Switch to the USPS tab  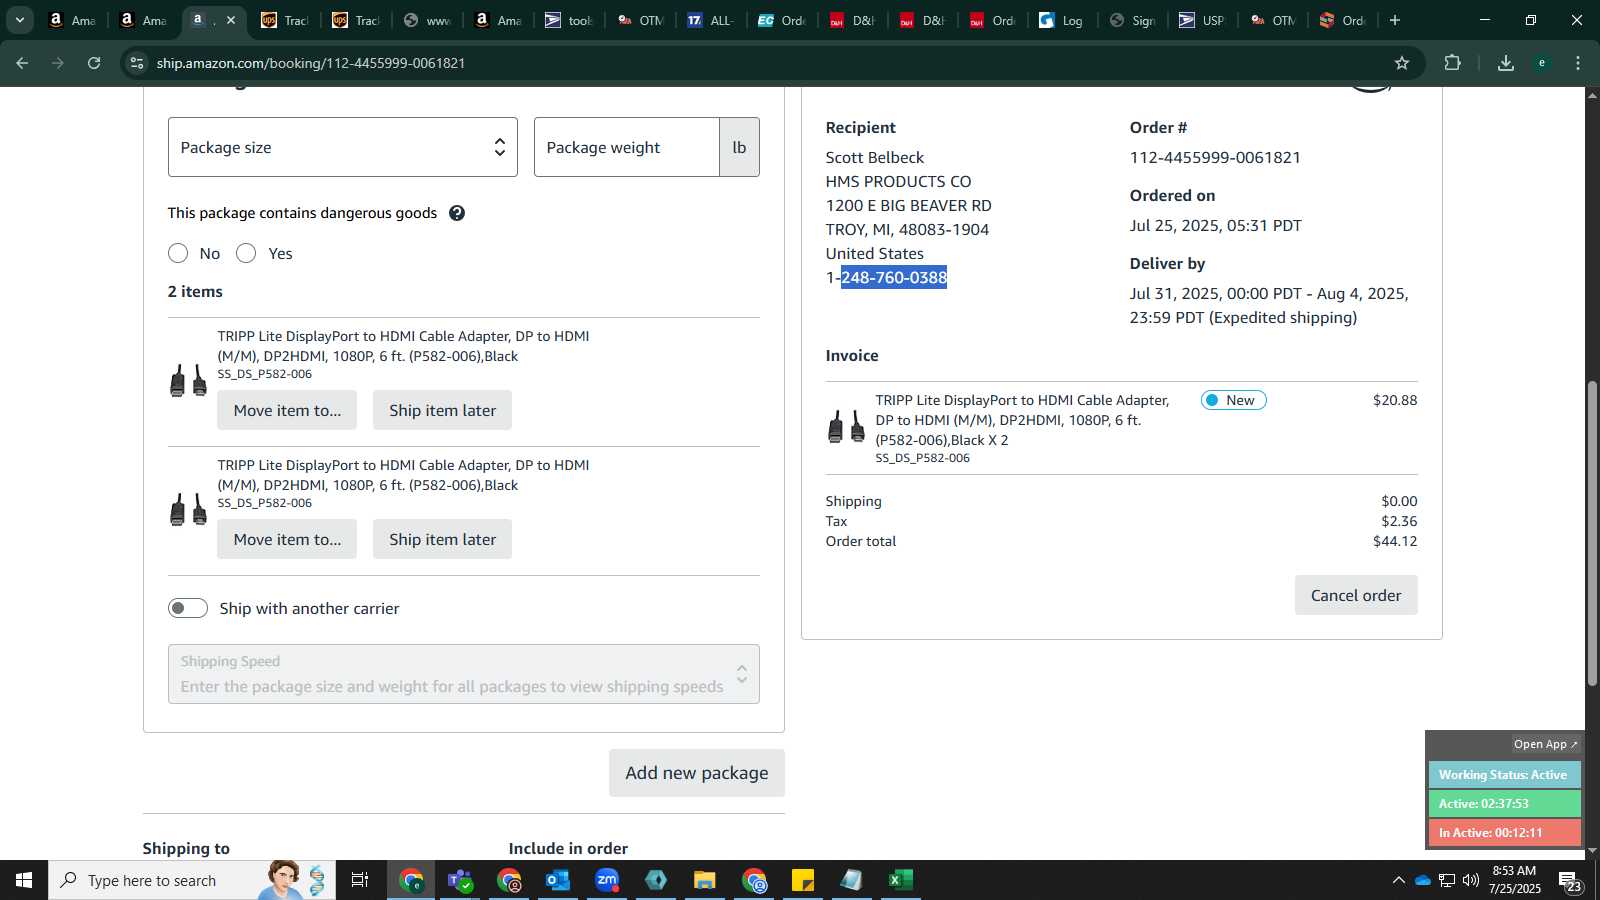(x=1203, y=20)
